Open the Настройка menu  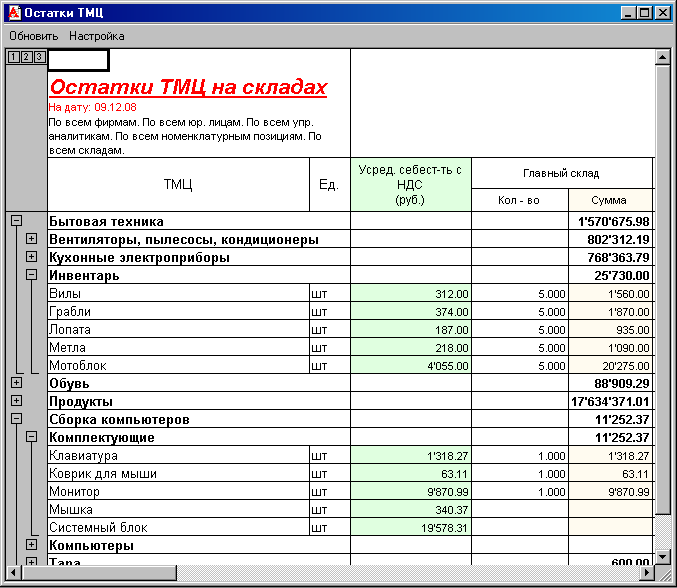97,36
